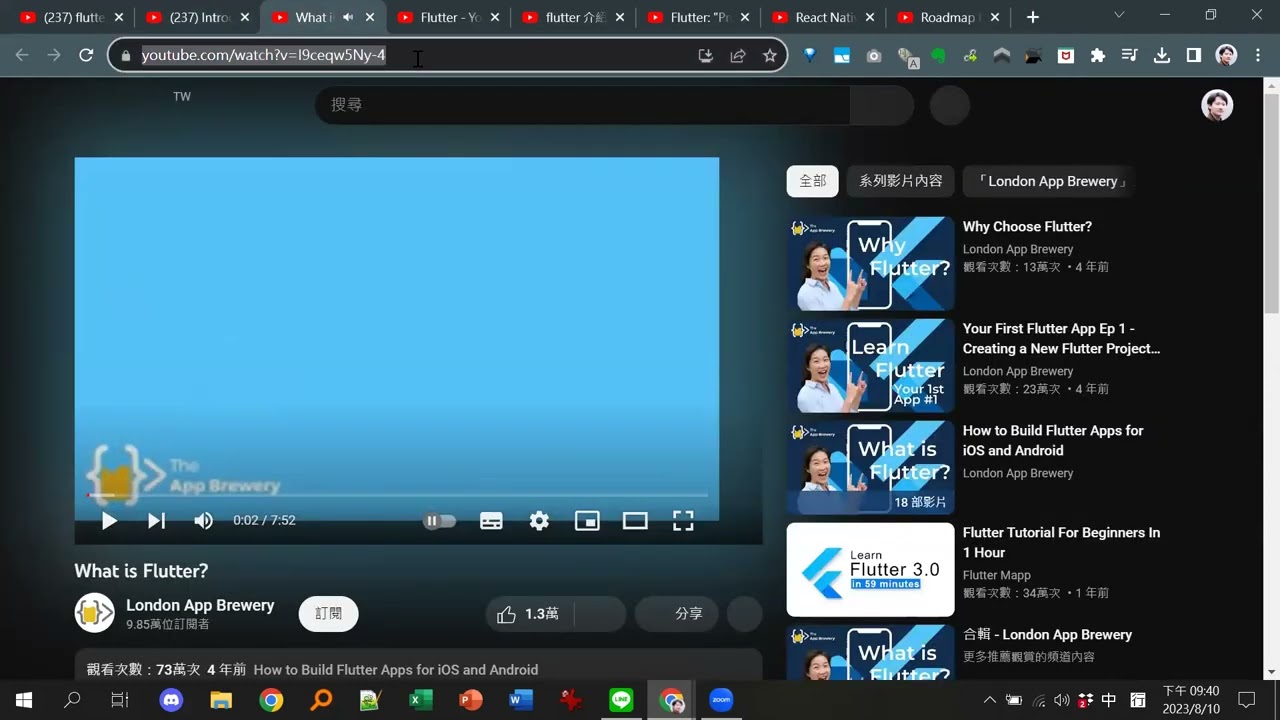
Task: Toggle the Chrome side panel
Action: tap(1194, 56)
